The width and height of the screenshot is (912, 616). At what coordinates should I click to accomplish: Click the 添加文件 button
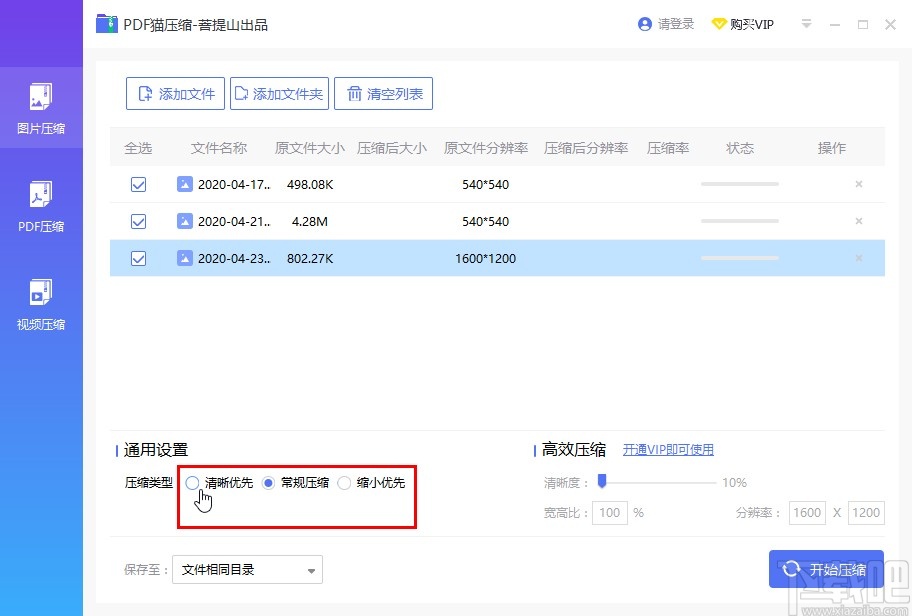coord(175,94)
